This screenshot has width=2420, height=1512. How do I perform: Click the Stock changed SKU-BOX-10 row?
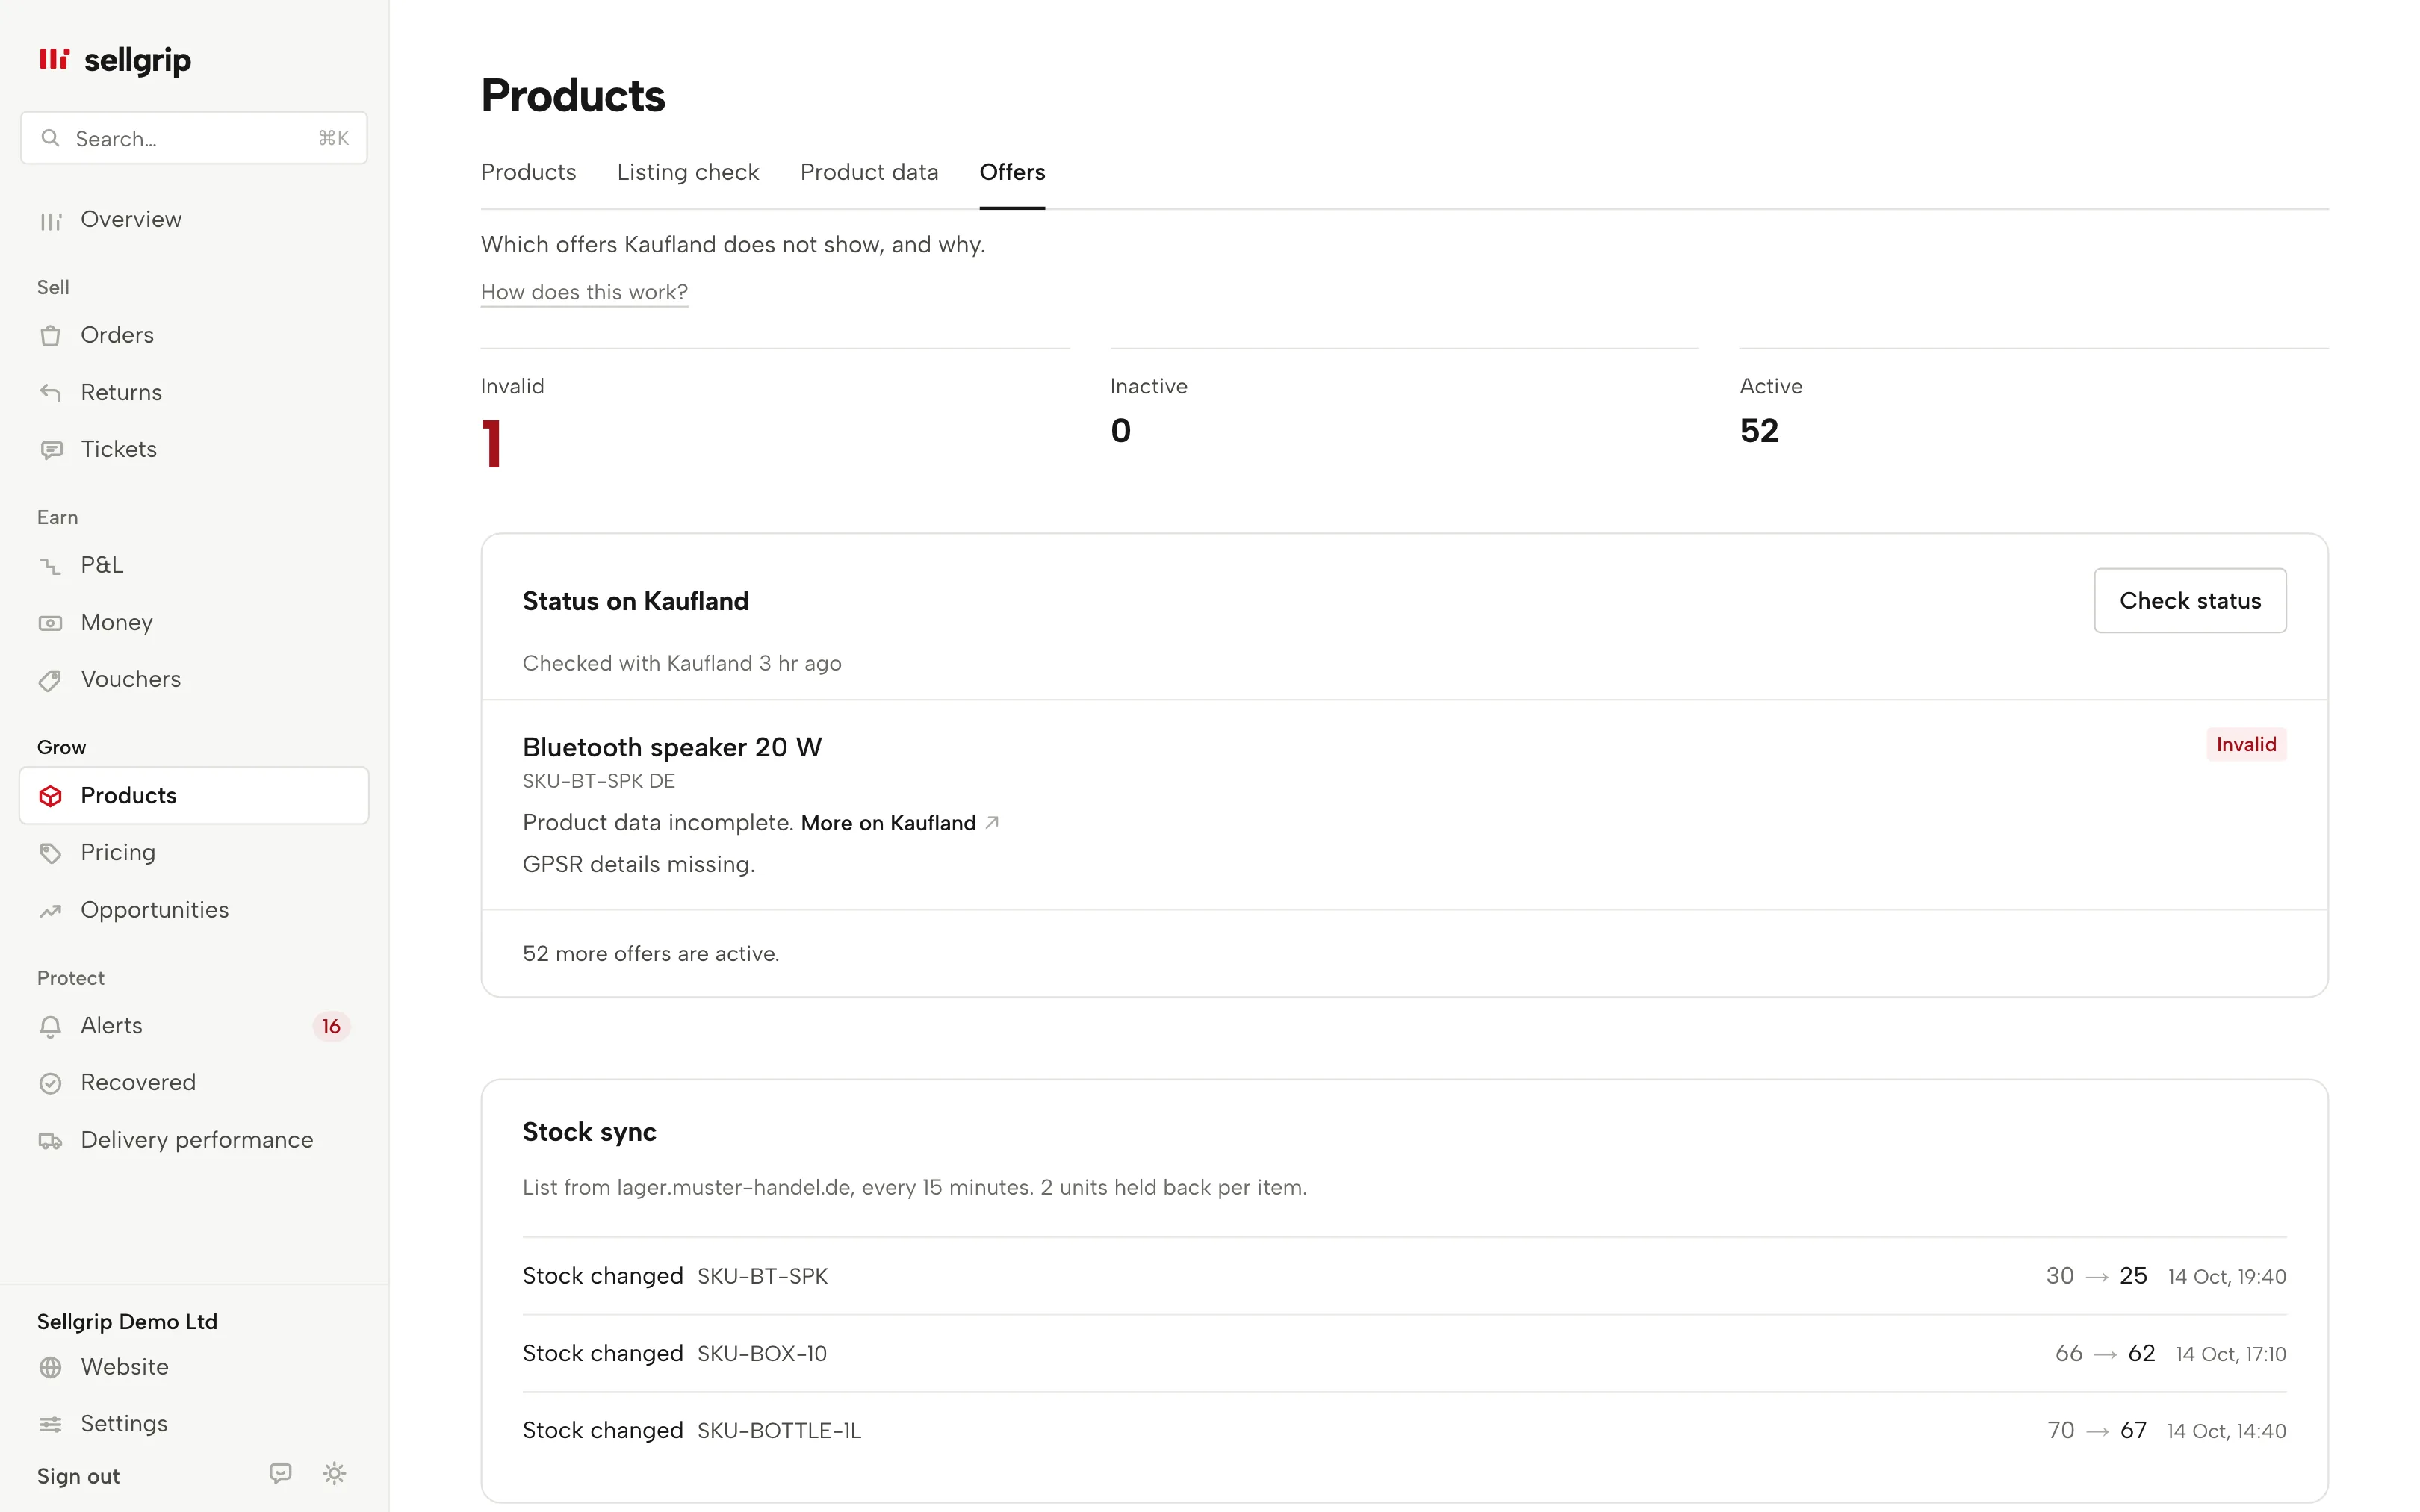1404,1353
